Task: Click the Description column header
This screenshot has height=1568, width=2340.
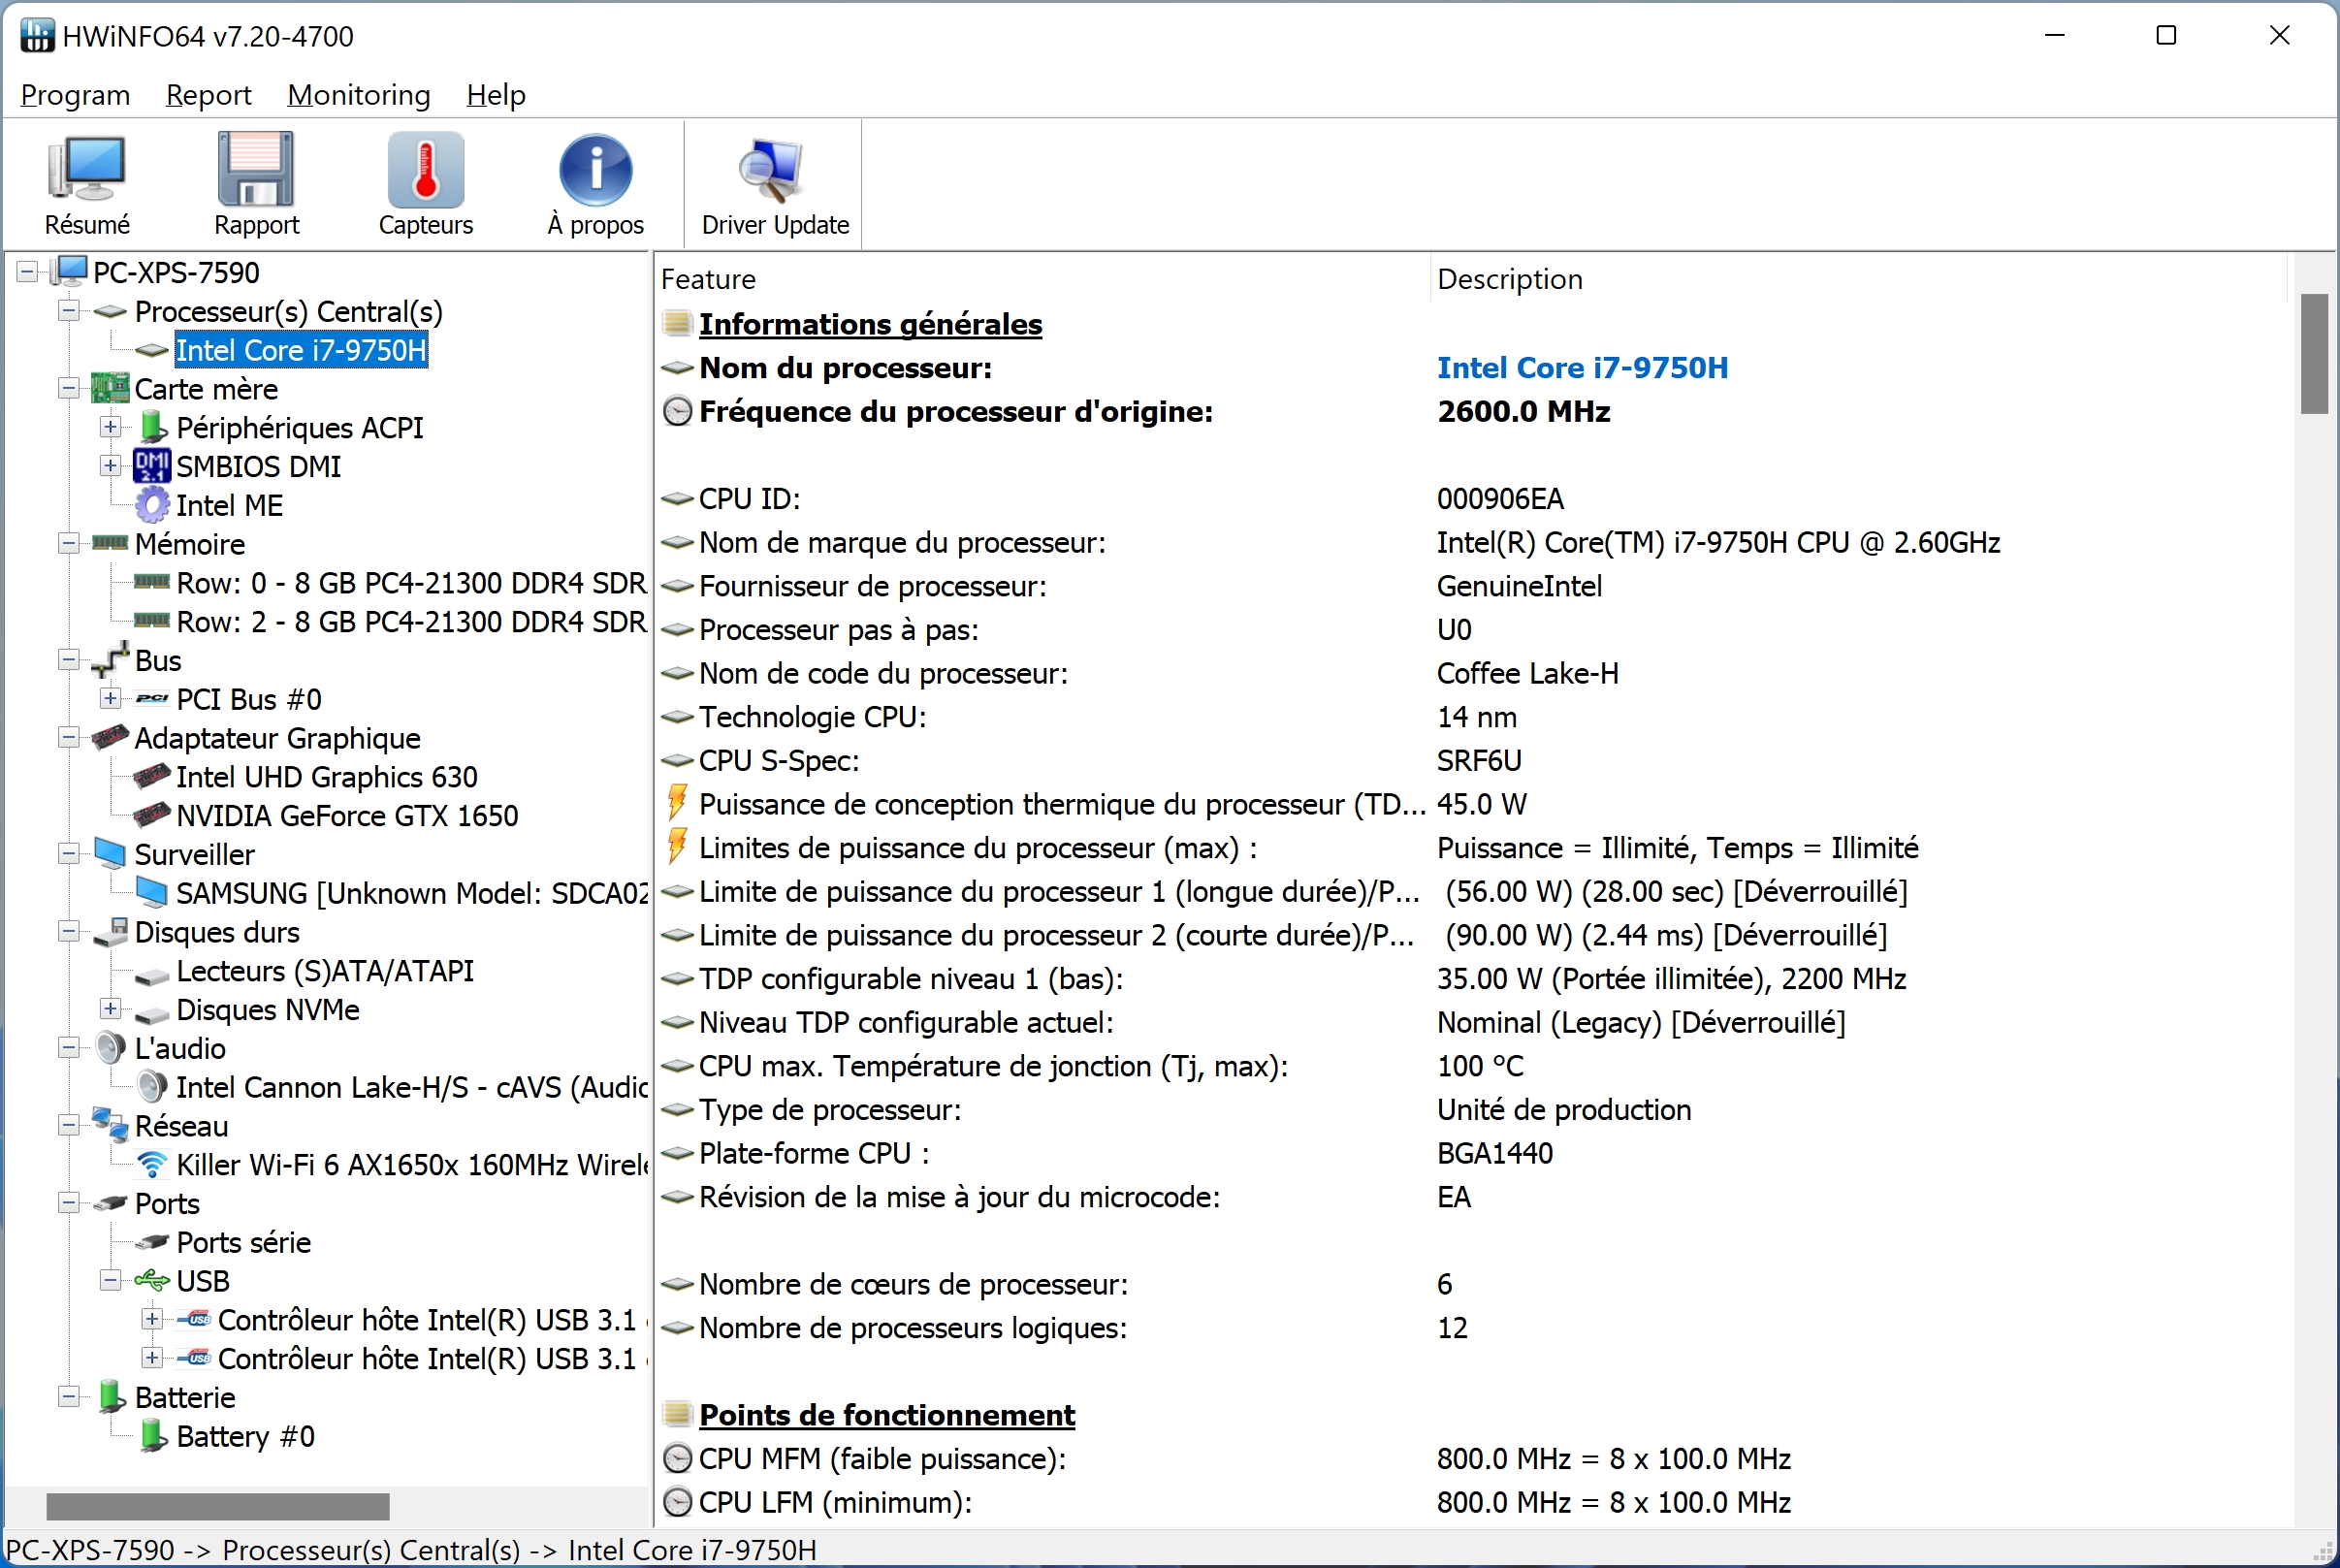Action: click(1858, 279)
